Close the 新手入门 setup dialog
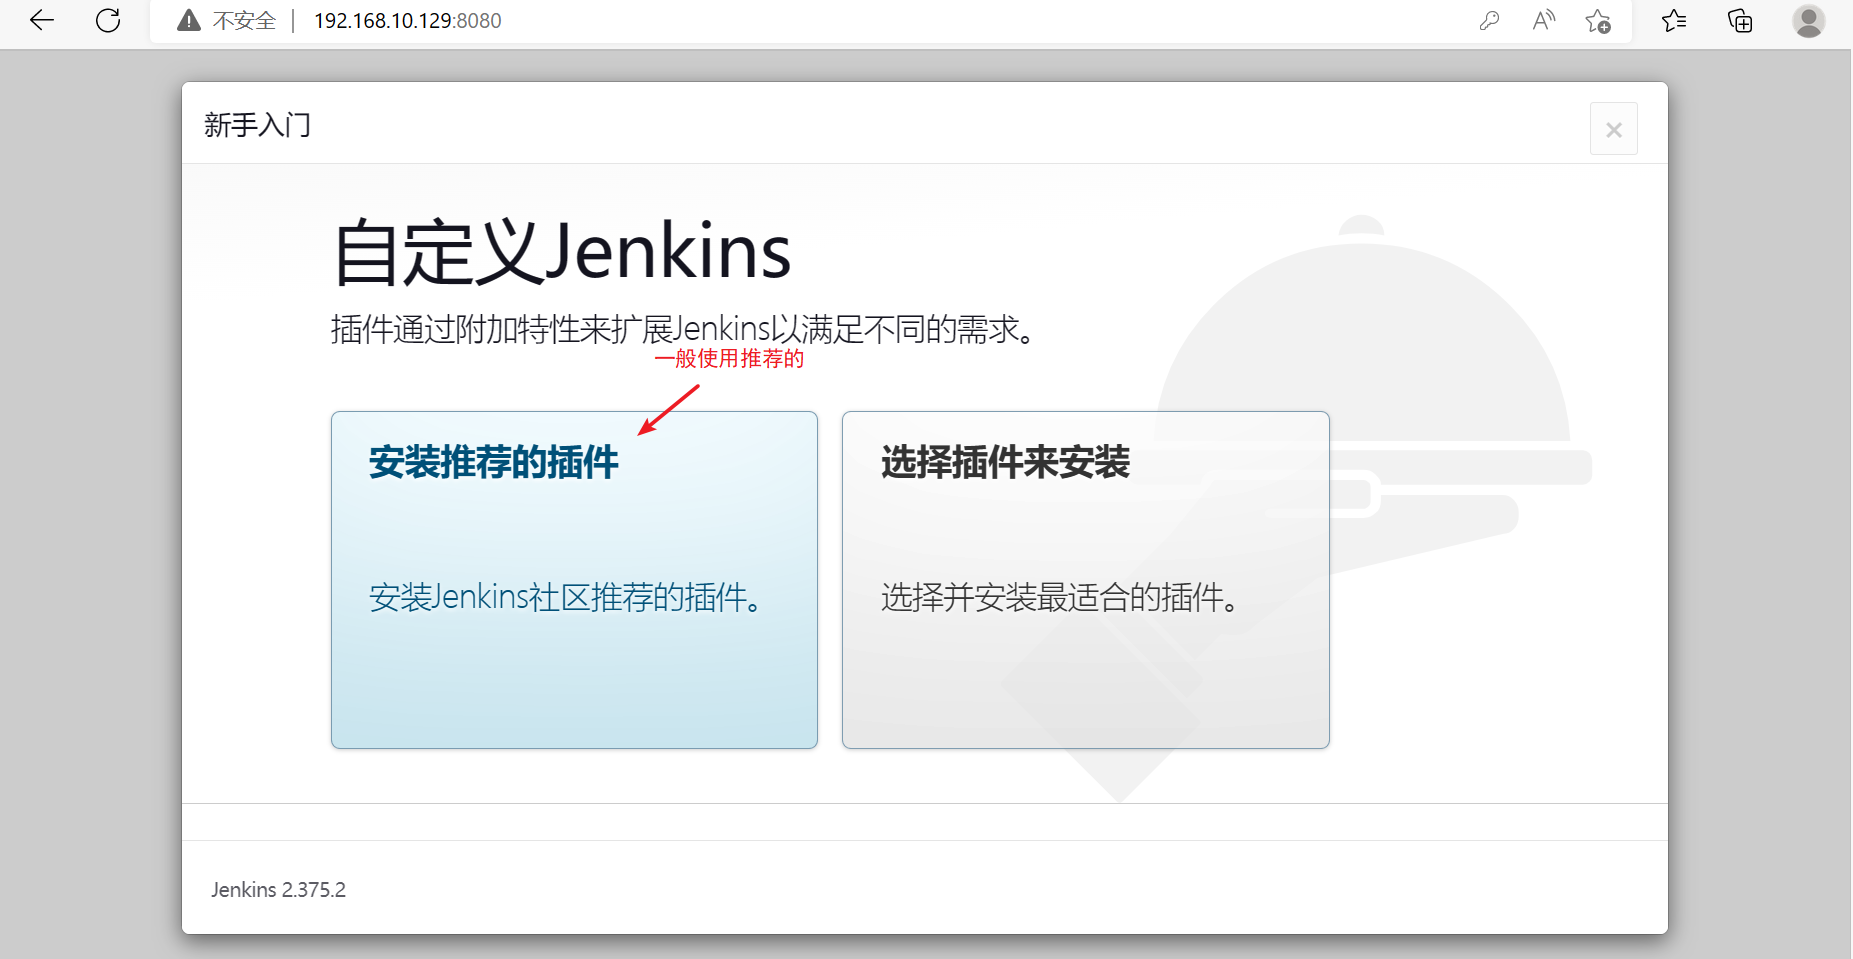 point(1613,129)
